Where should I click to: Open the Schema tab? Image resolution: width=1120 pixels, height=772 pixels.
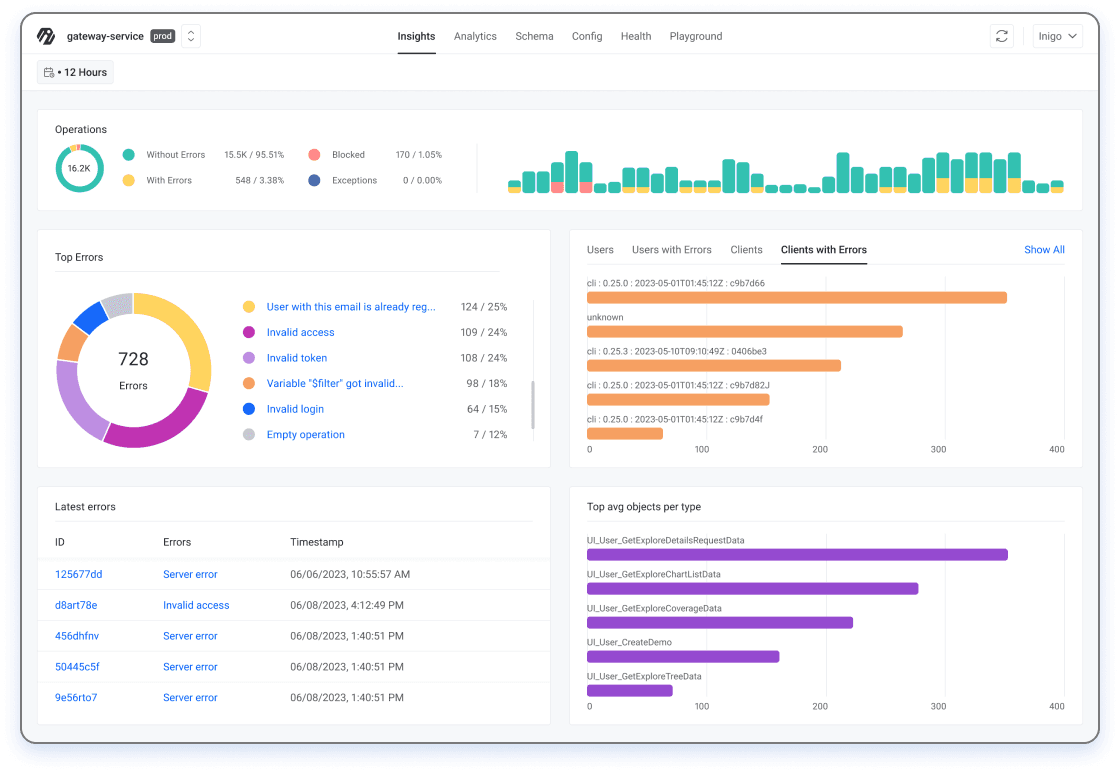(534, 36)
